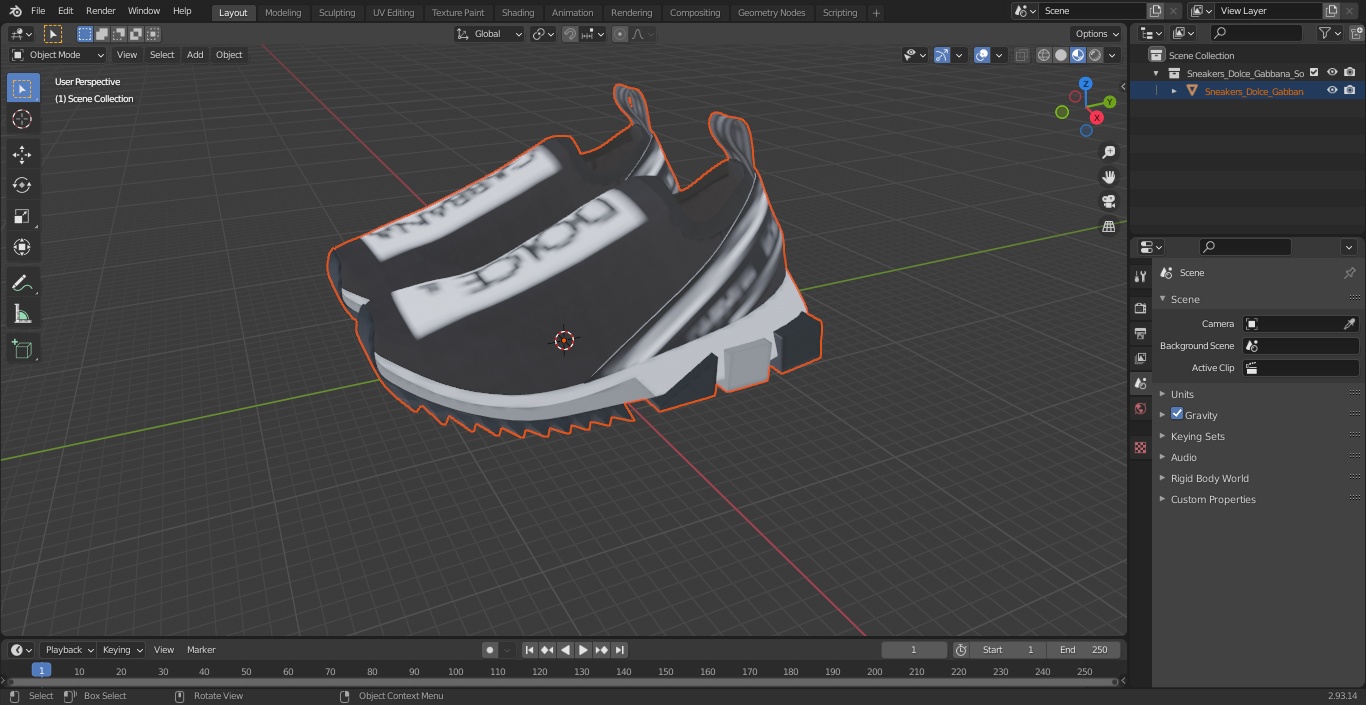Screen dimensions: 1366x705
Task: Click the pan view hand icon
Action: click(1108, 177)
